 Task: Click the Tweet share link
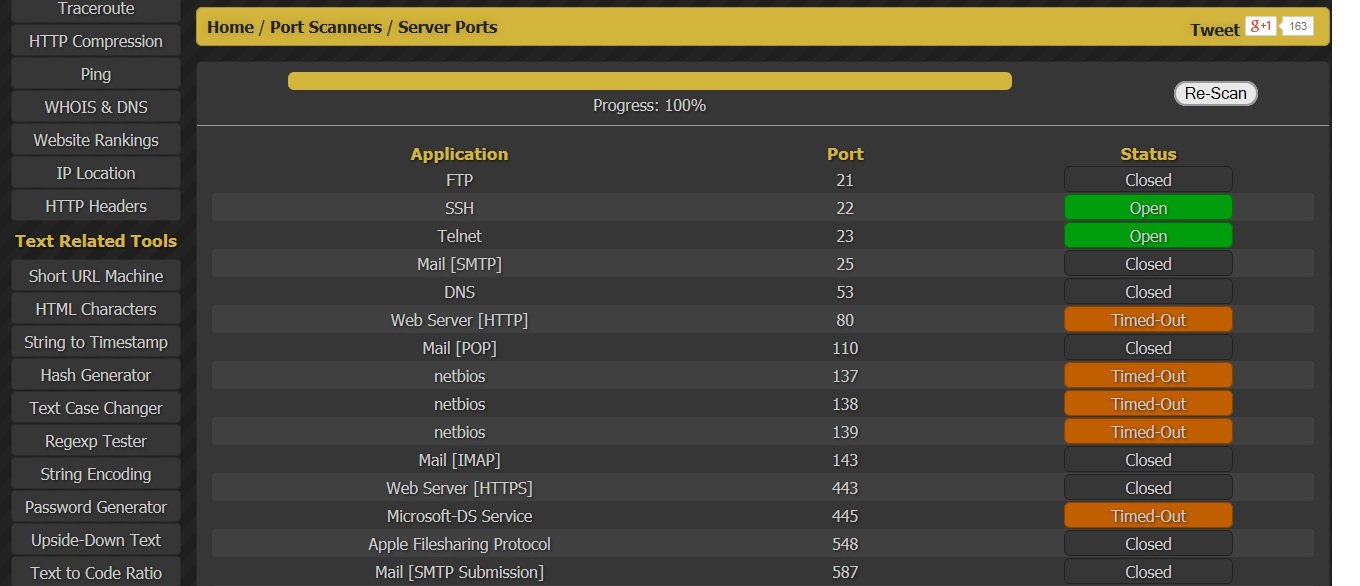tap(1214, 29)
